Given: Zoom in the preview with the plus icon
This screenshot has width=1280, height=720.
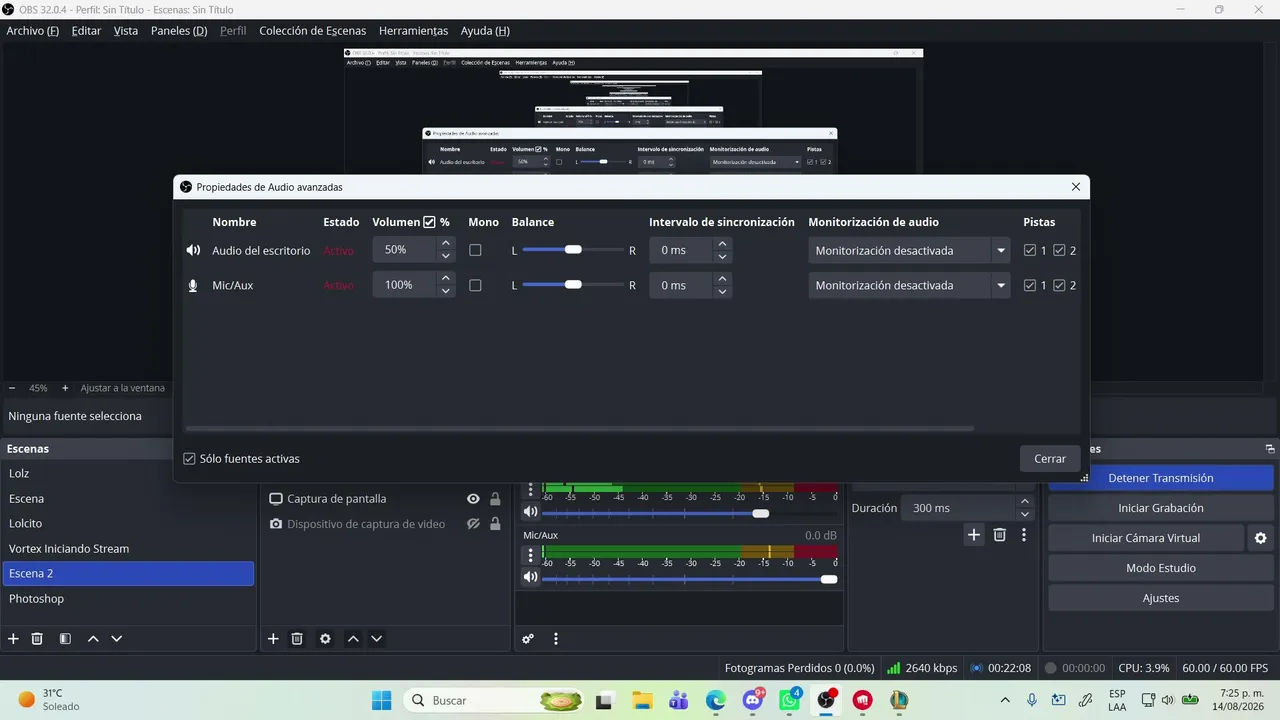Looking at the screenshot, I should coord(65,388).
